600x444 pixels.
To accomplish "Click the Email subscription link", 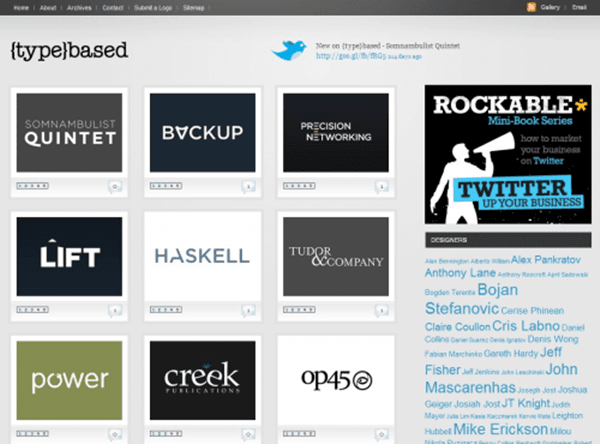I will click(579, 7).
